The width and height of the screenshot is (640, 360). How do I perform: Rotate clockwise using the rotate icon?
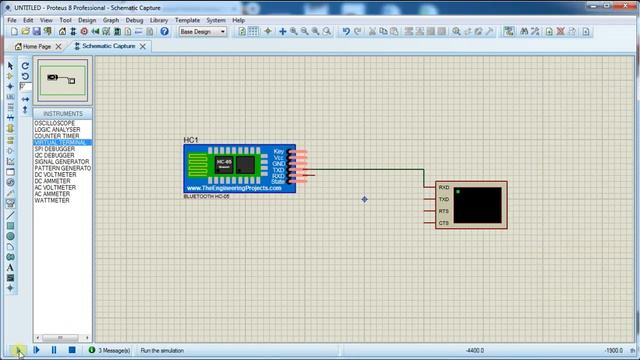(x=25, y=66)
